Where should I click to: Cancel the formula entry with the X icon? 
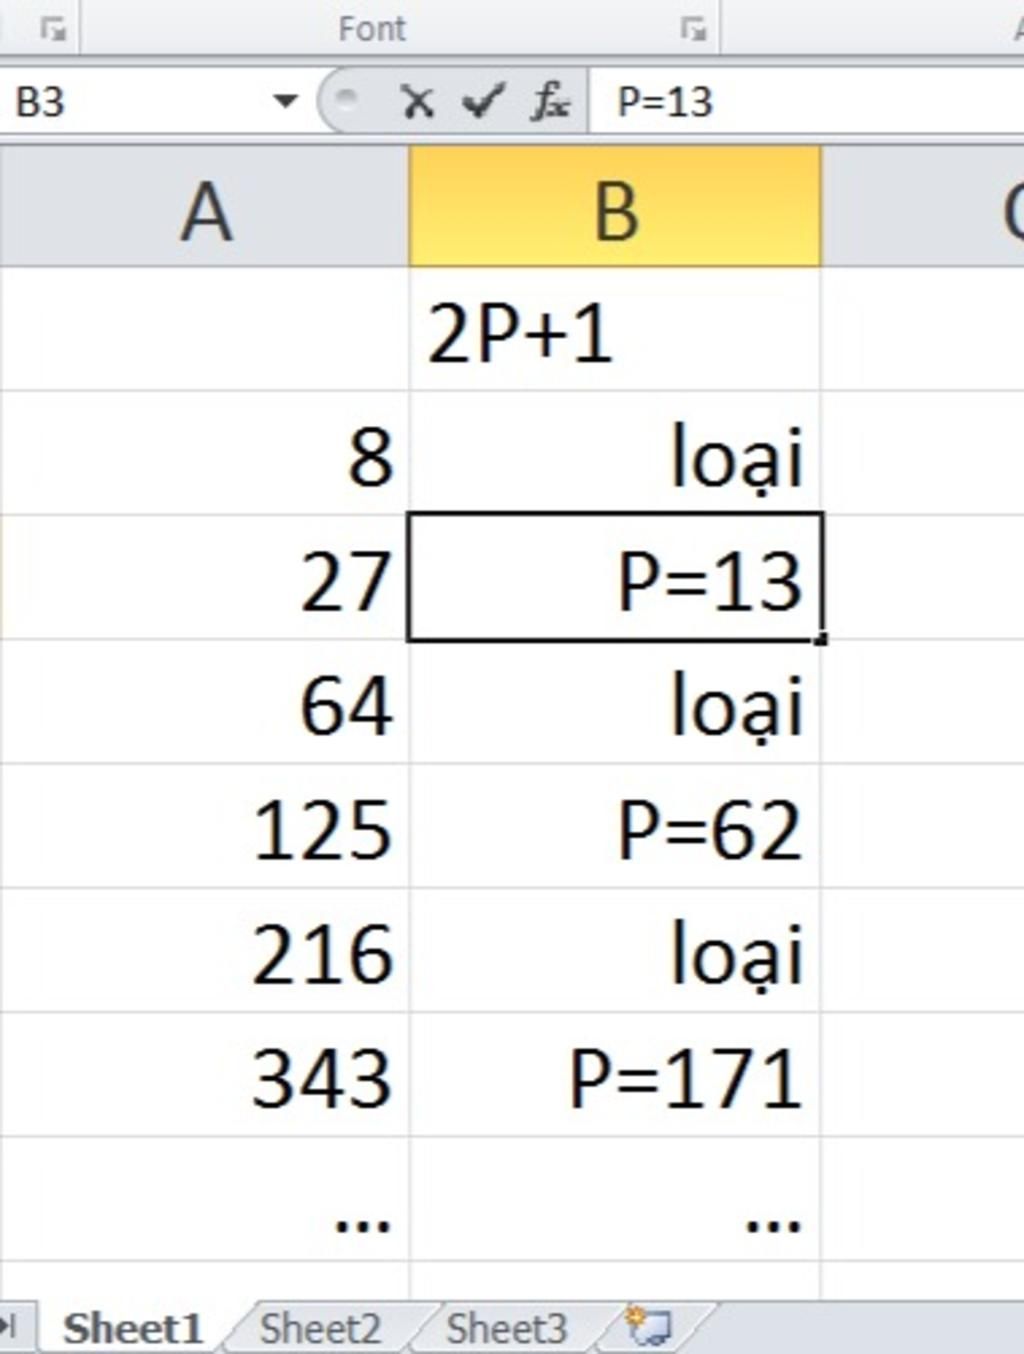coord(416,101)
